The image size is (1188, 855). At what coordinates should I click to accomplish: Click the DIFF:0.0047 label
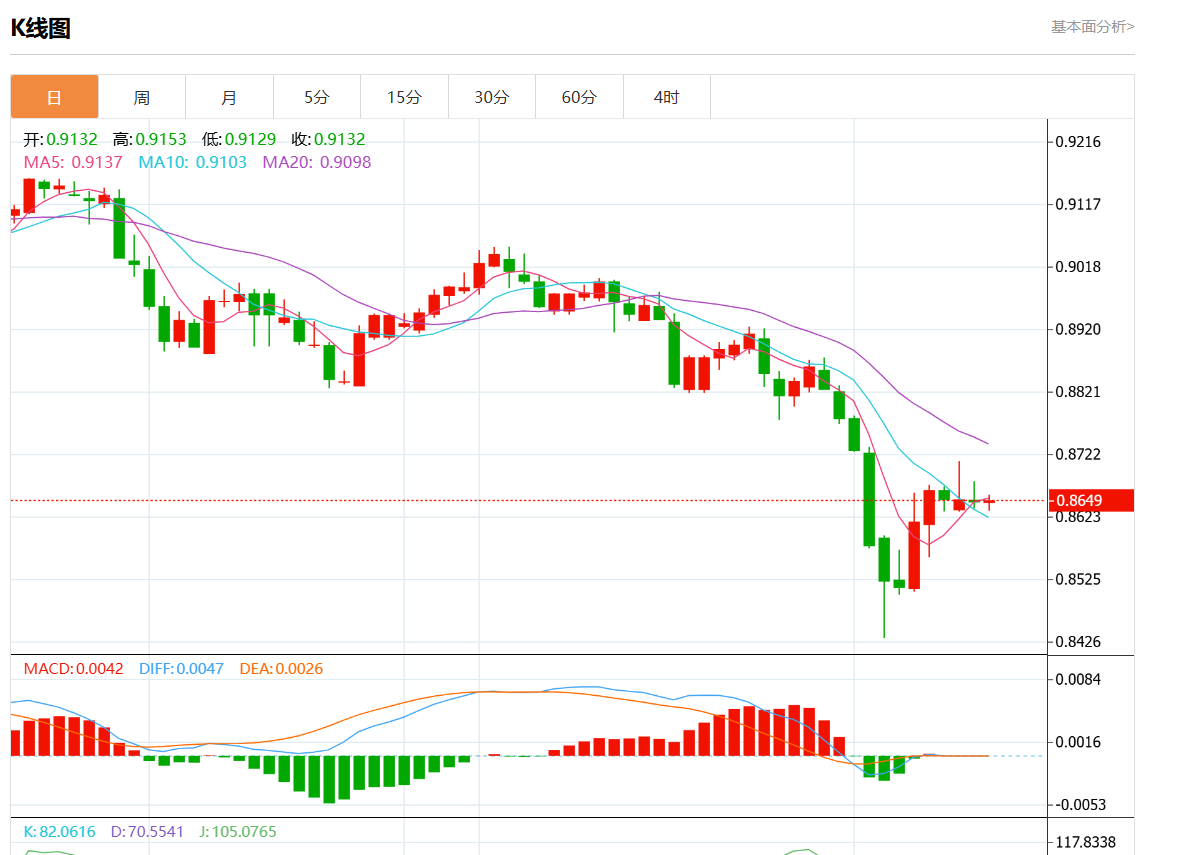pyautogui.click(x=181, y=669)
